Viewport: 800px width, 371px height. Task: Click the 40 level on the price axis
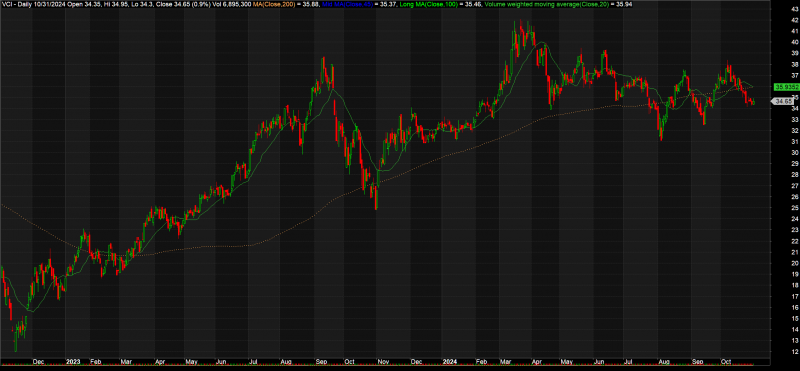(794, 42)
